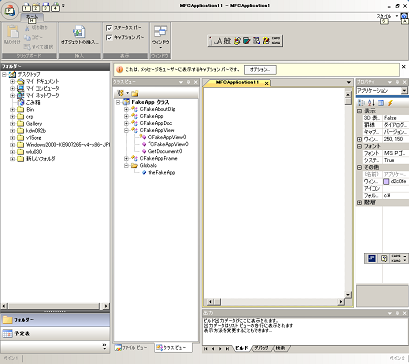Viewport: 409px width, 364px height.
Task: Switch to the クラス ビュー tab
Action: pos(173,348)
